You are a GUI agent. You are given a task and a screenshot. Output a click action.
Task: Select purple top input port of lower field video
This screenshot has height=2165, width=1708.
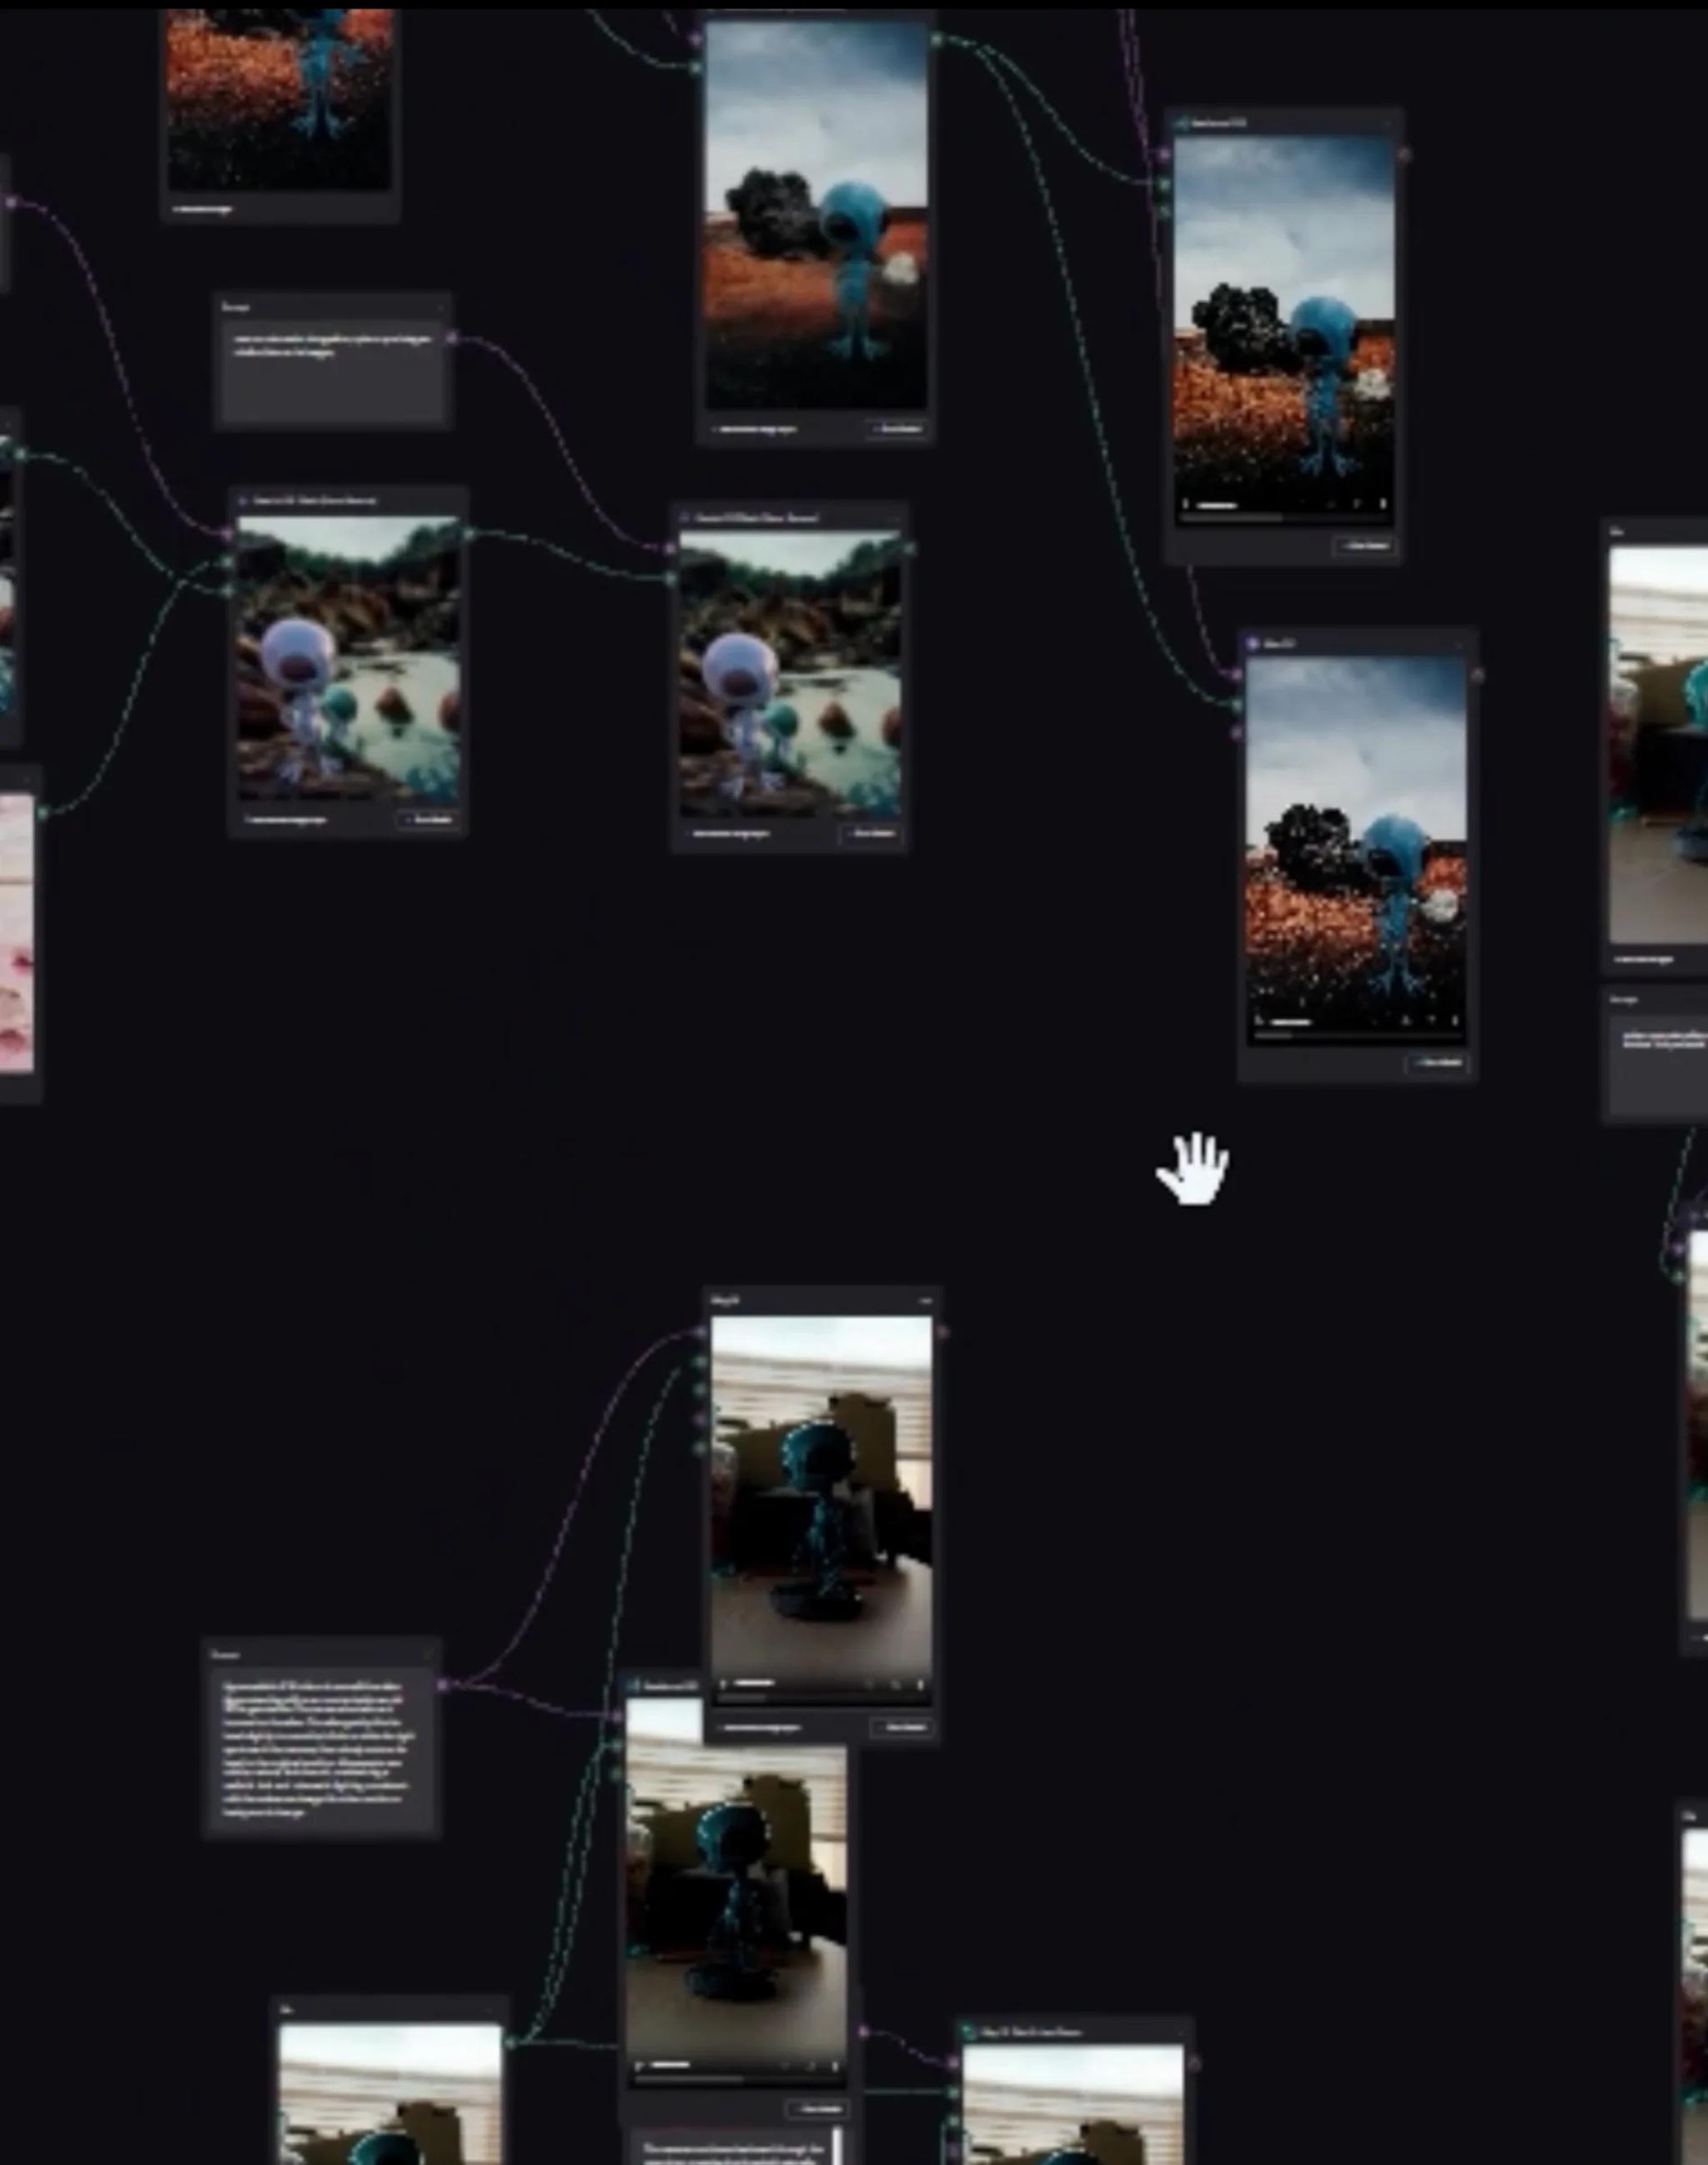point(1238,676)
